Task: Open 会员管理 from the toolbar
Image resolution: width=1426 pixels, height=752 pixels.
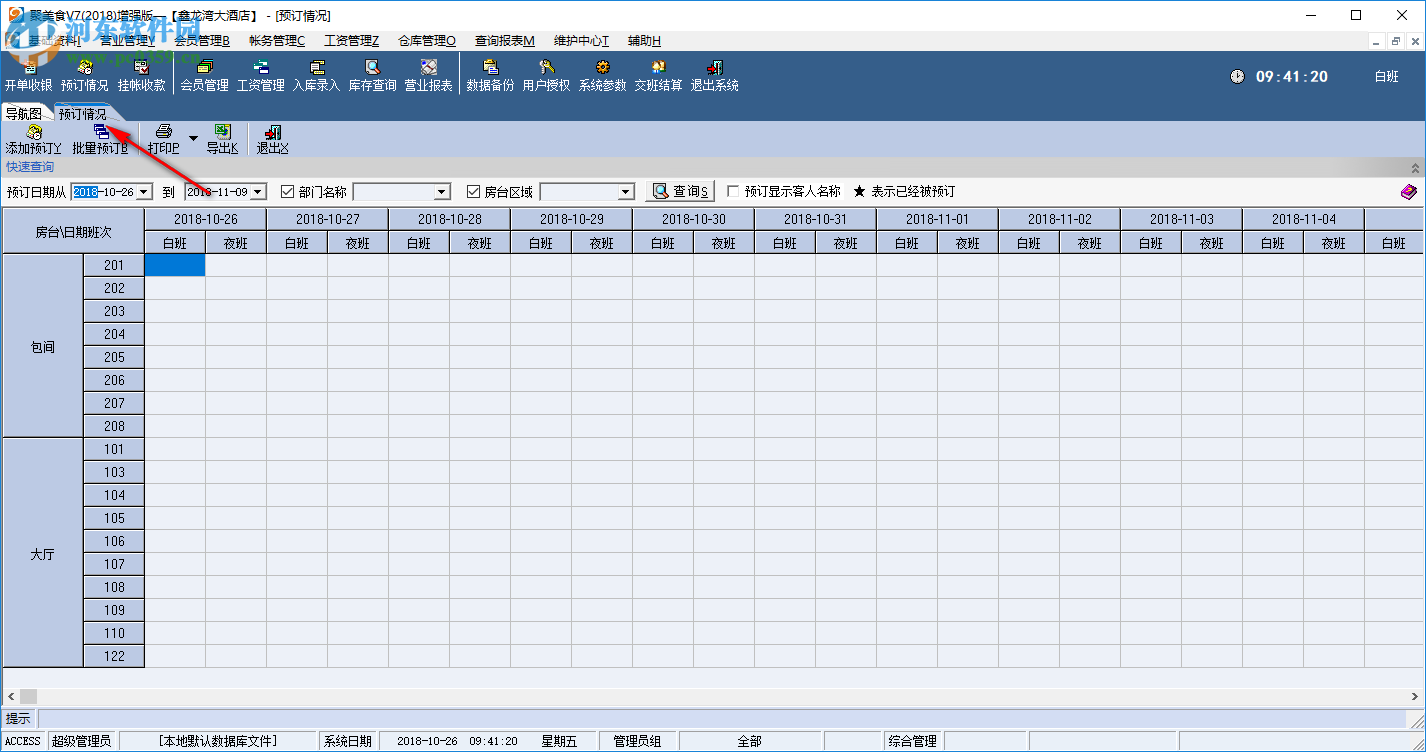Action: [x=204, y=76]
